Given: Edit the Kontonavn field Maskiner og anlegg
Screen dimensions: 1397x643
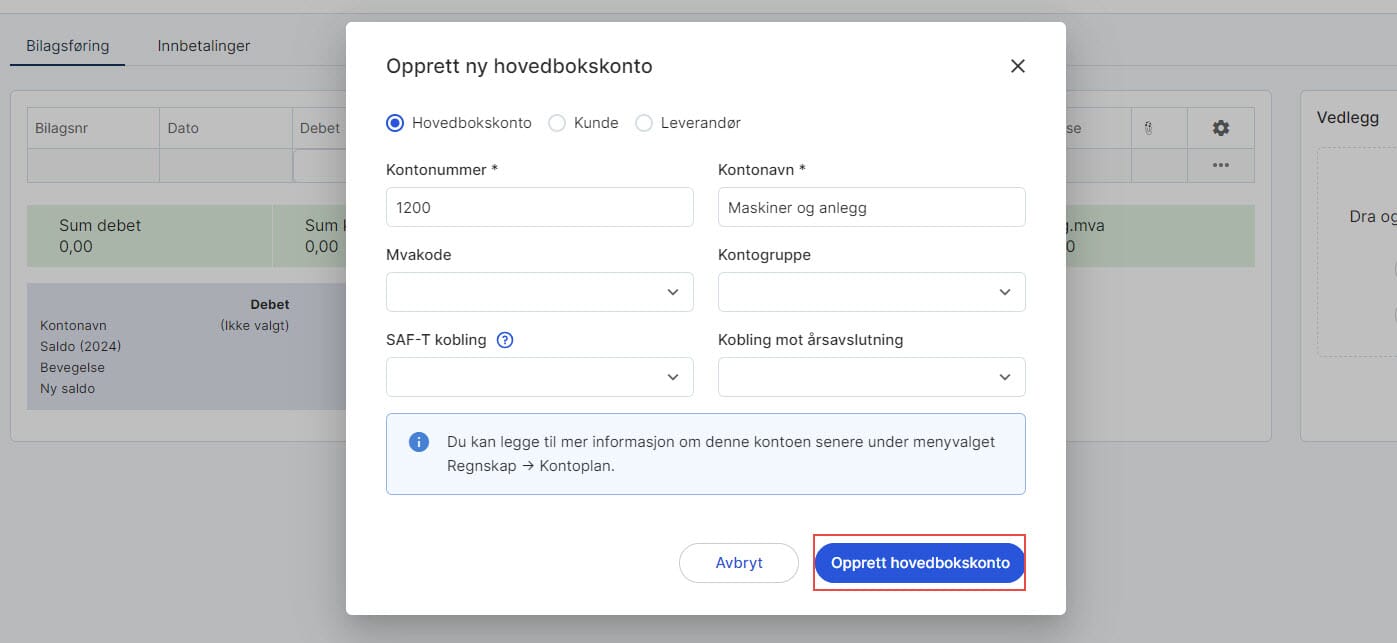Looking at the screenshot, I should [870, 207].
